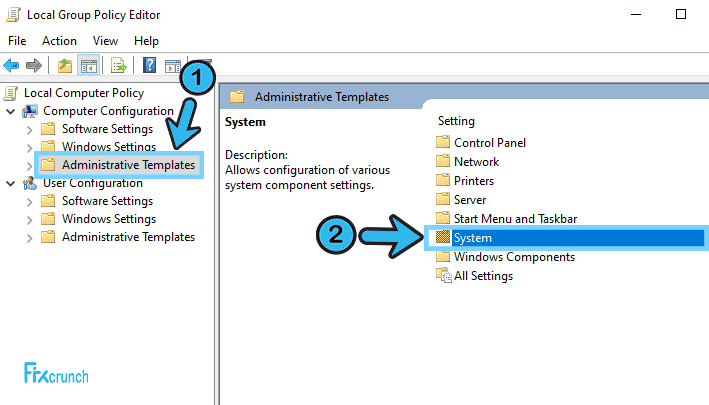This screenshot has height=405, width=709.
Task: Select the Windows Components entry text
Action: 515,257
